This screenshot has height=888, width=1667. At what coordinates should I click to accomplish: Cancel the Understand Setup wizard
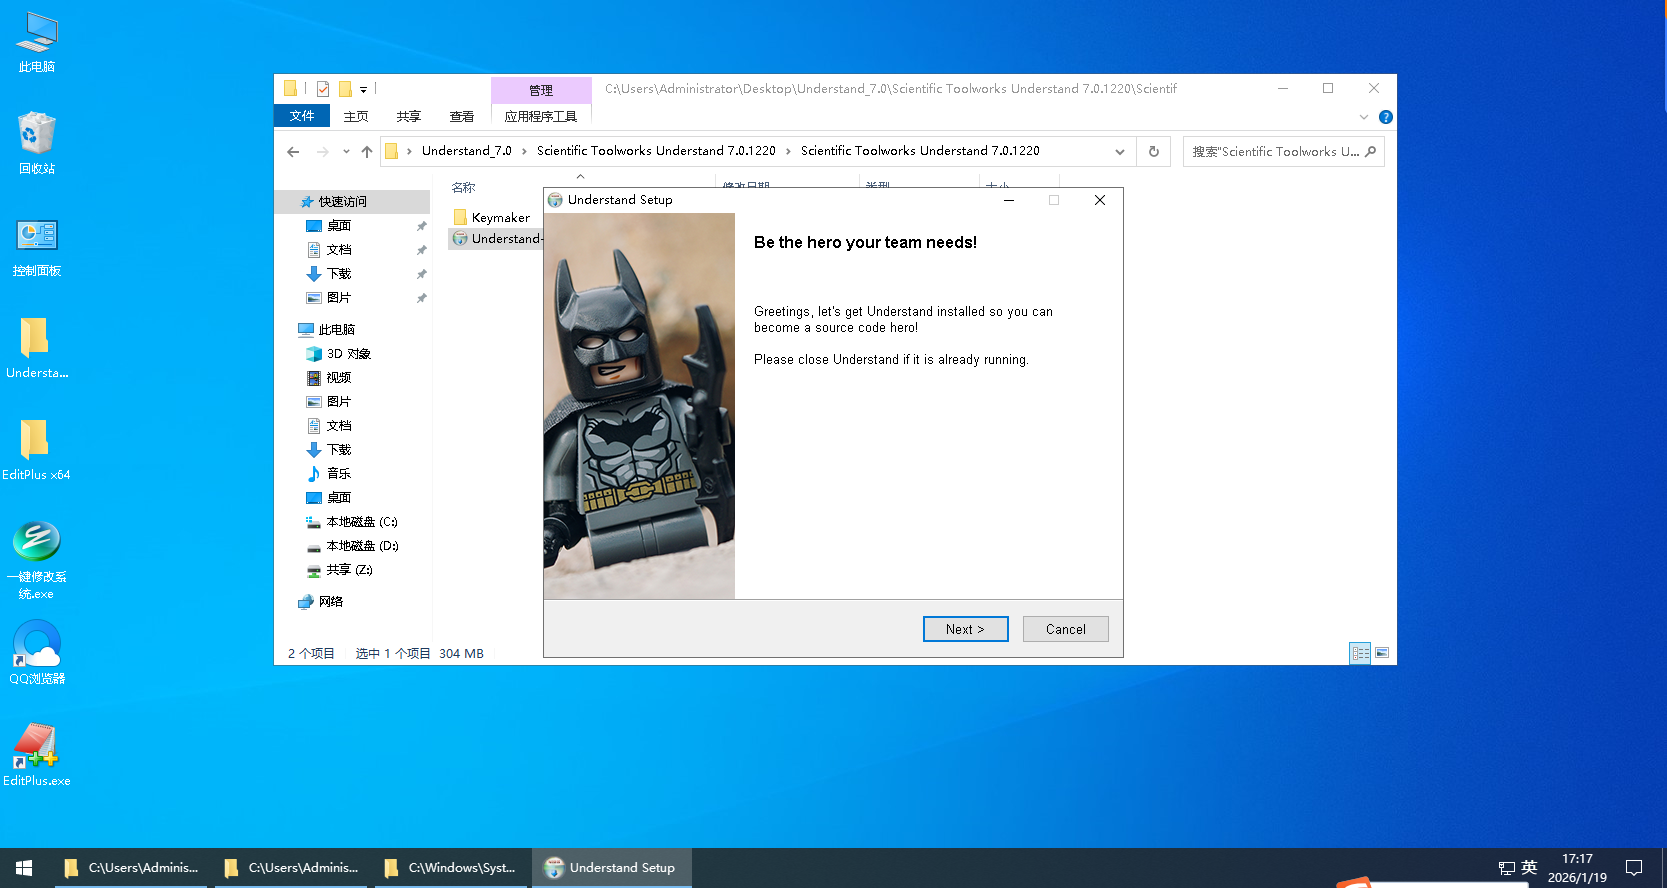tap(1065, 629)
